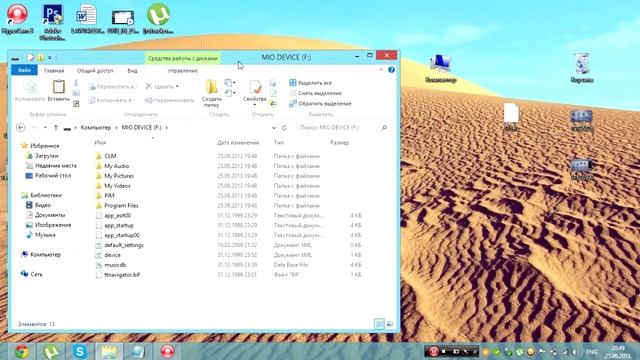Sort by the Дата изменения column header

(x=238, y=142)
